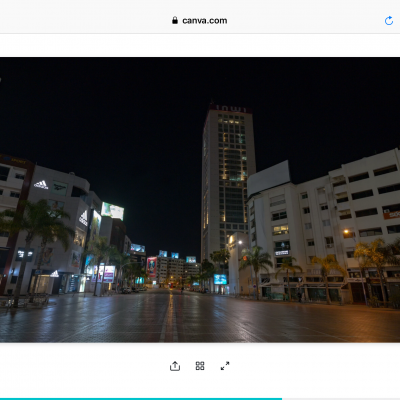Enter fullscreen with the expand arrows icon
400x400 pixels.
pyautogui.click(x=225, y=366)
